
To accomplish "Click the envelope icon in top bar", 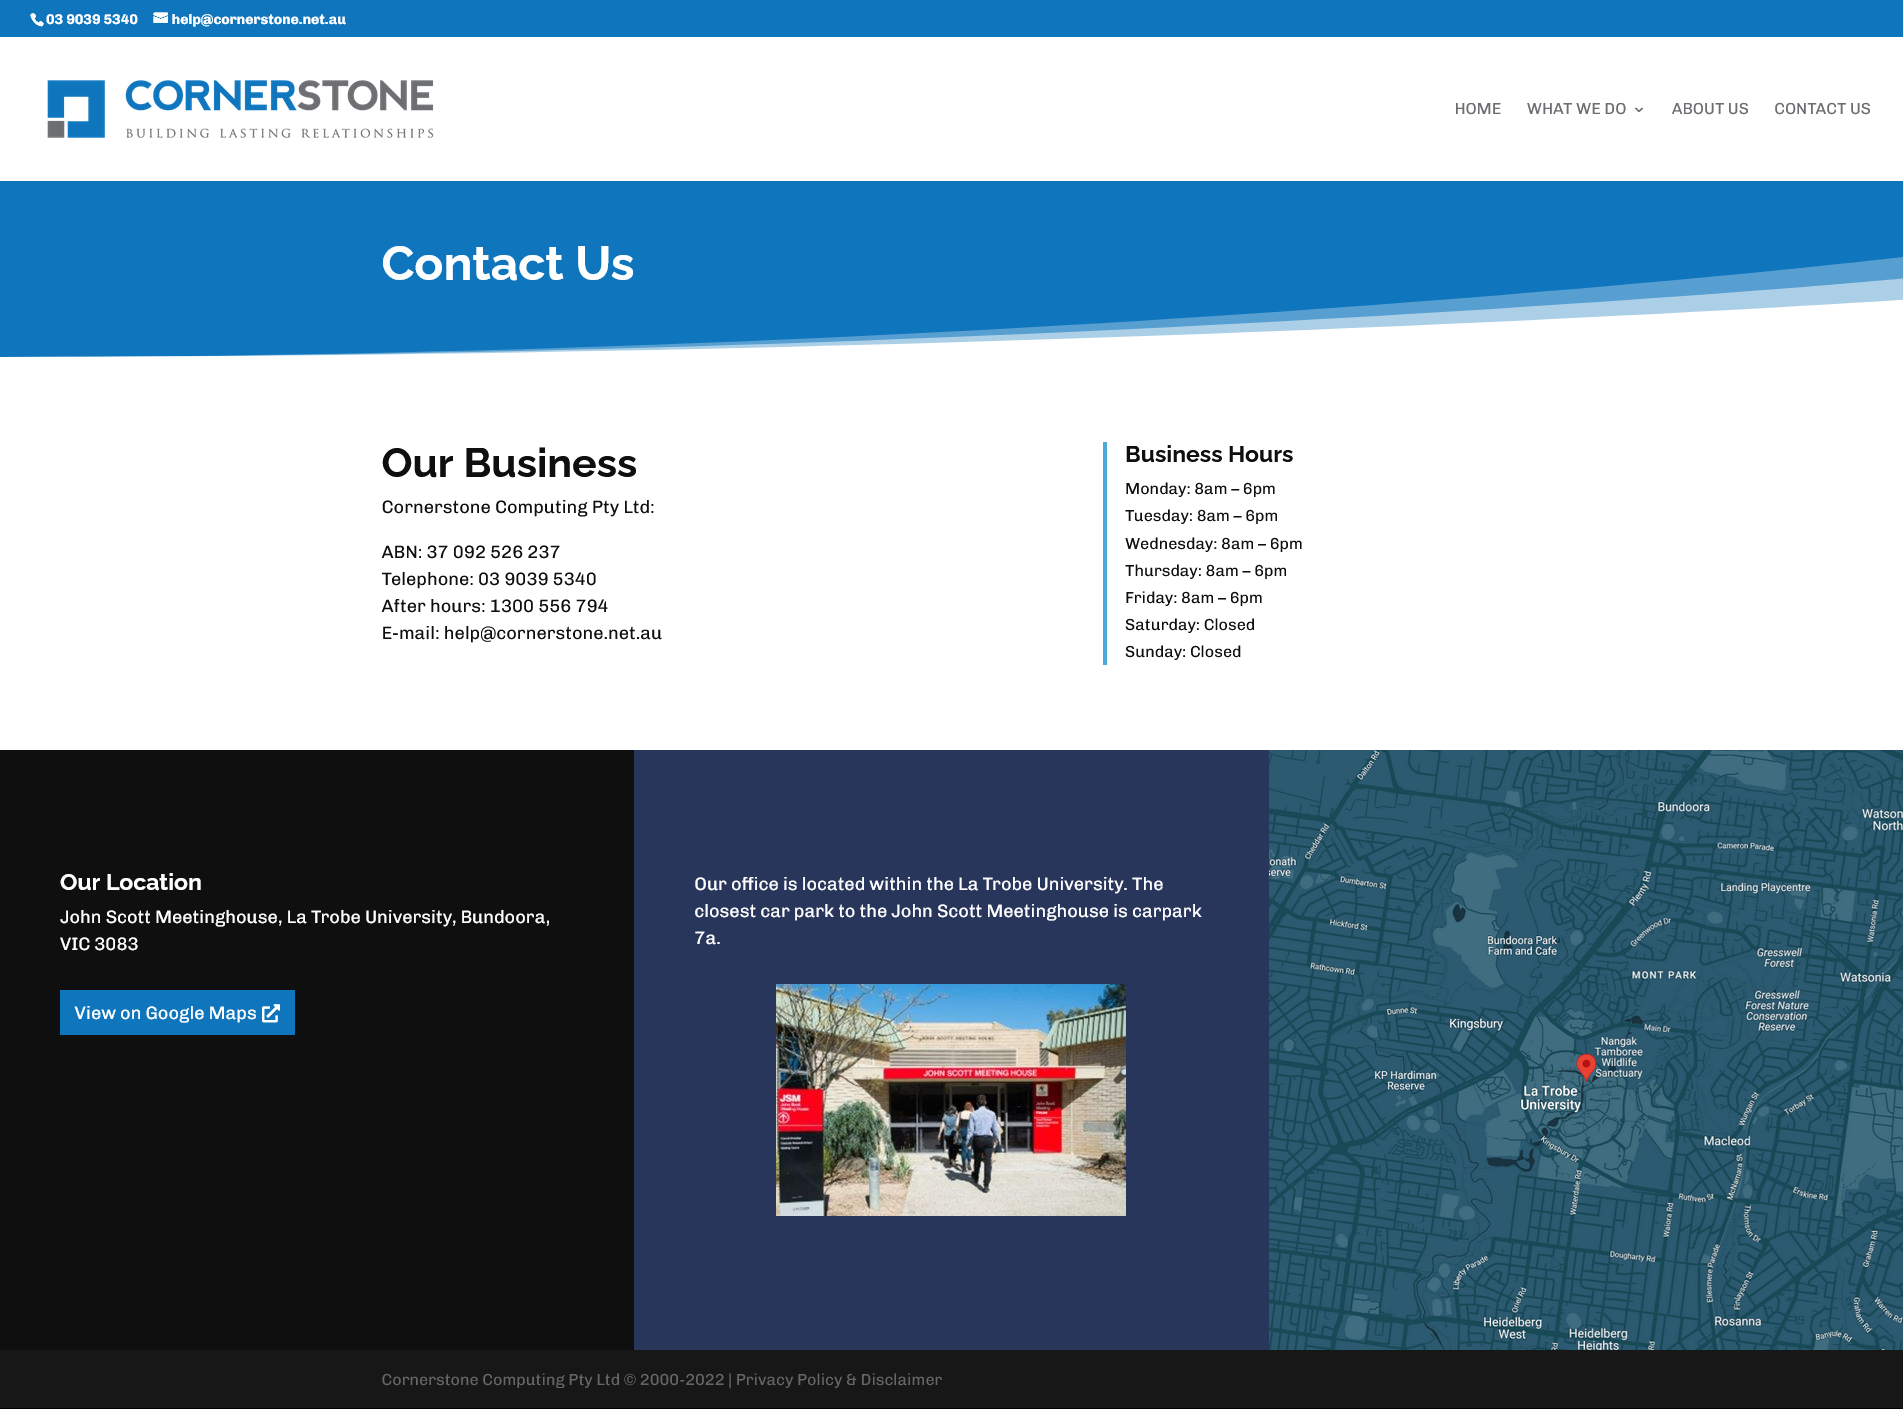I will pos(160,18).
